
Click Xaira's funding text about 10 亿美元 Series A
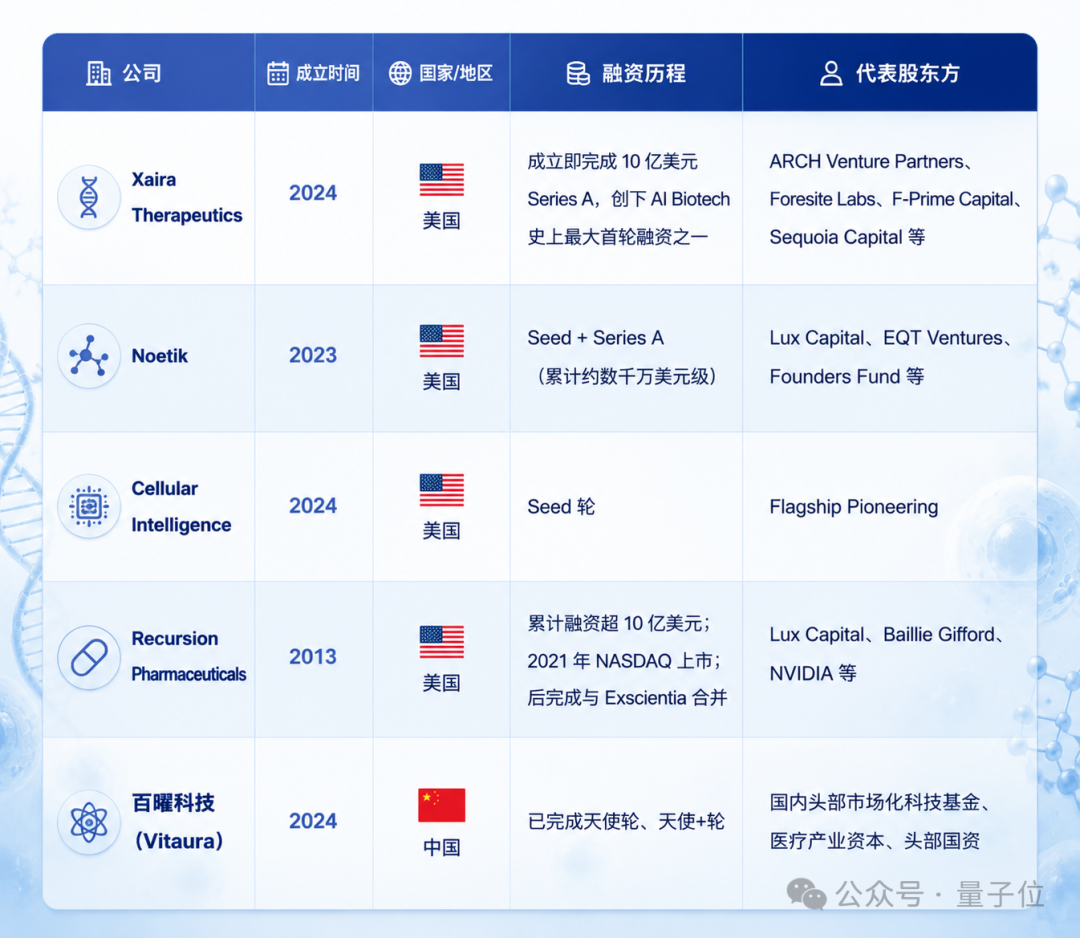[x=629, y=199]
